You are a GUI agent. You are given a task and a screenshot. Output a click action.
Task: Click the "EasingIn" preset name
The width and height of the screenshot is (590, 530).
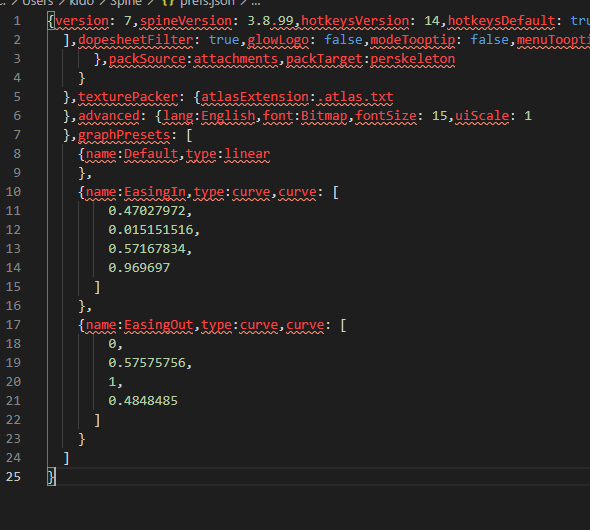[x=155, y=192]
